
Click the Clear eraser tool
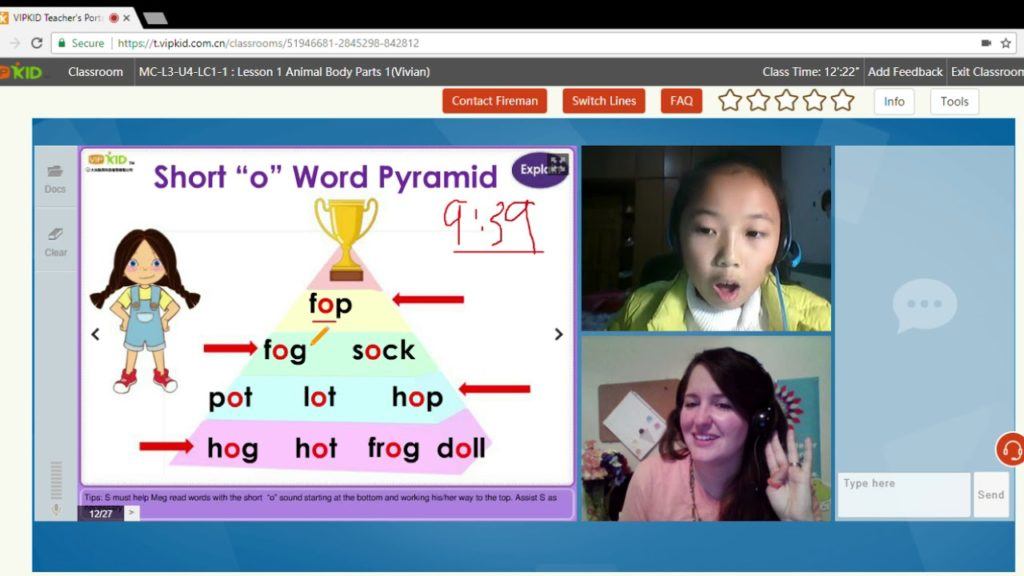tap(55, 236)
